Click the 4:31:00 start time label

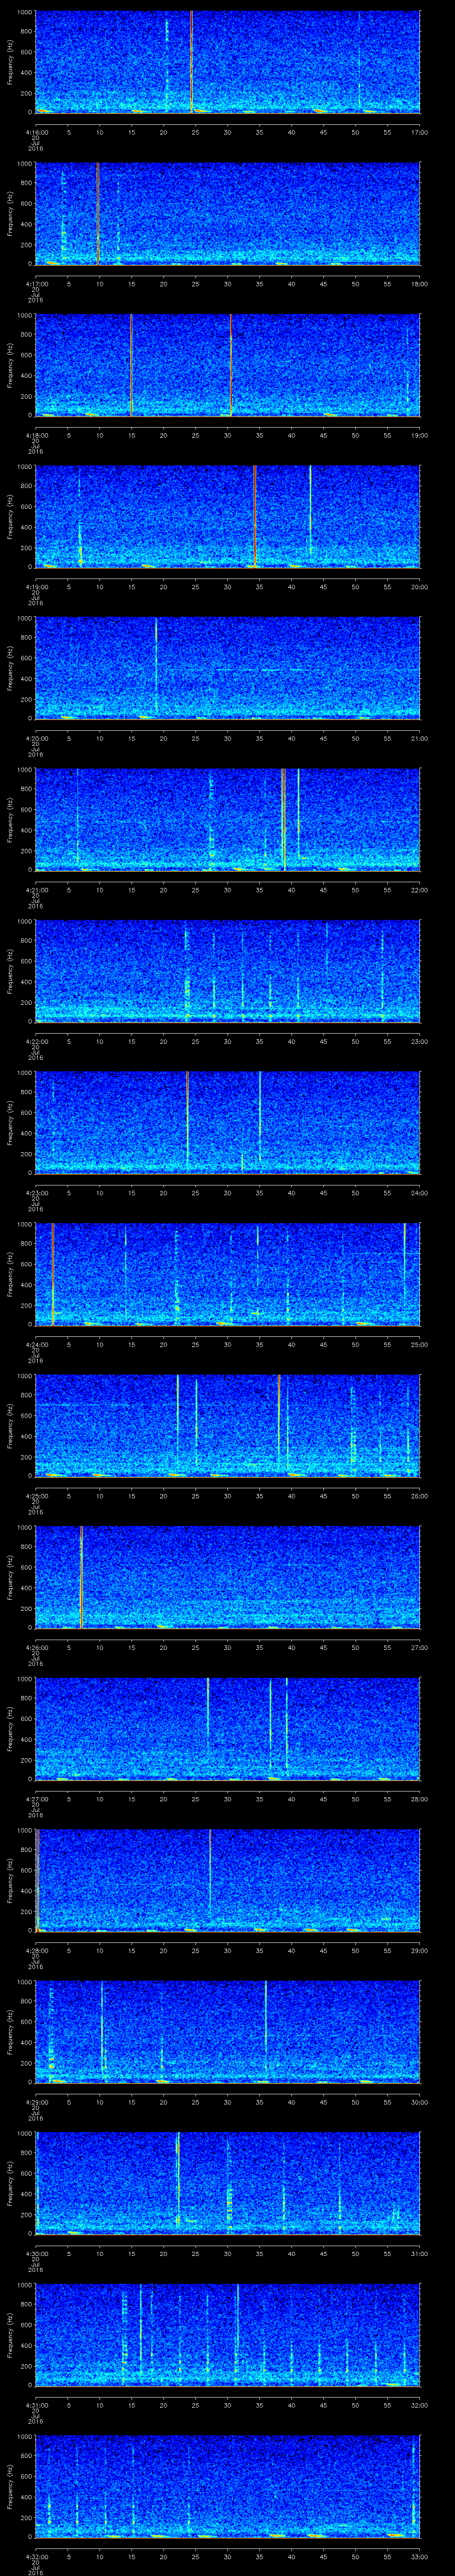tap(36, 2405)
